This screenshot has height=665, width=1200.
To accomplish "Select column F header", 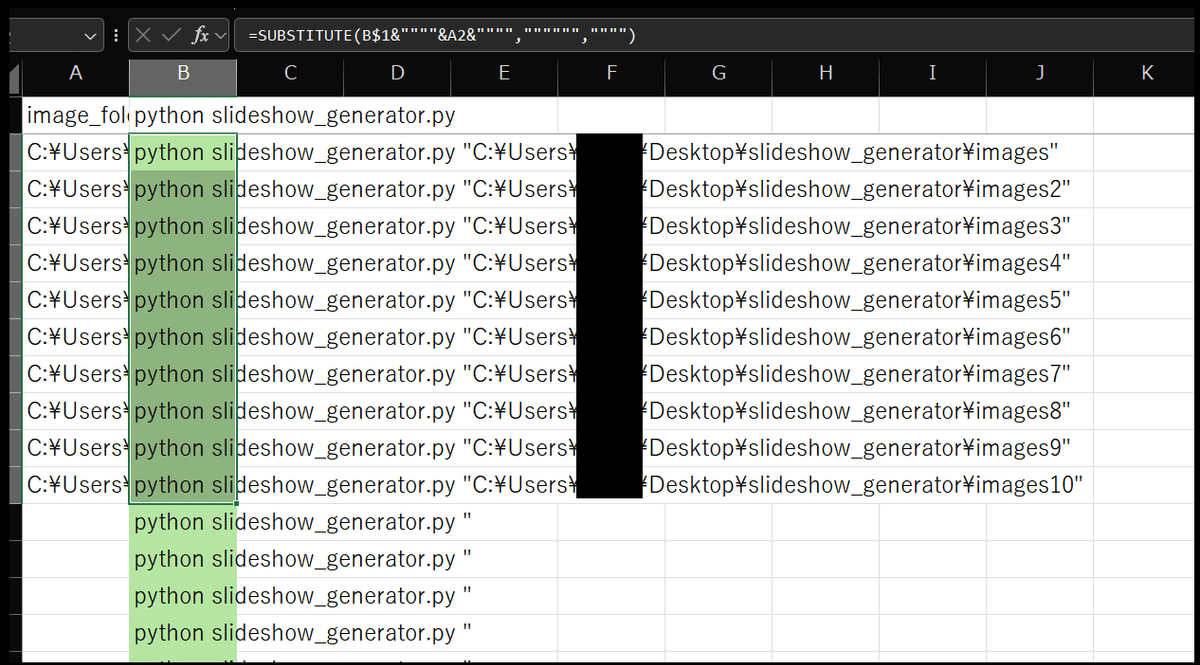I will [611, 73].
